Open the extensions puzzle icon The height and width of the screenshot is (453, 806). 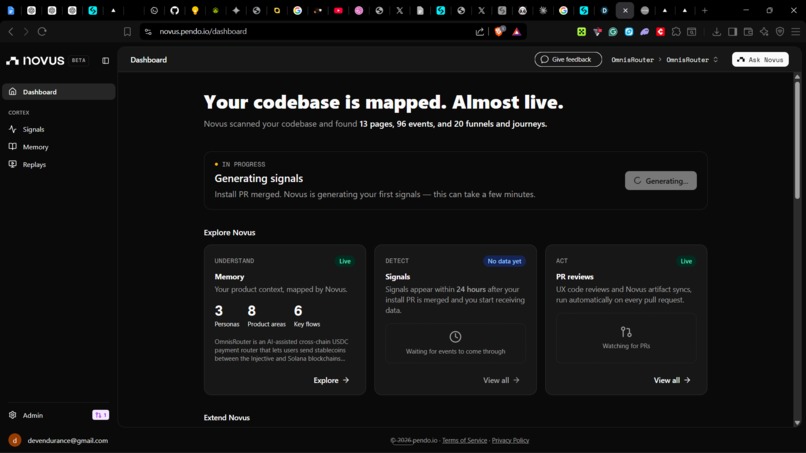676,31
